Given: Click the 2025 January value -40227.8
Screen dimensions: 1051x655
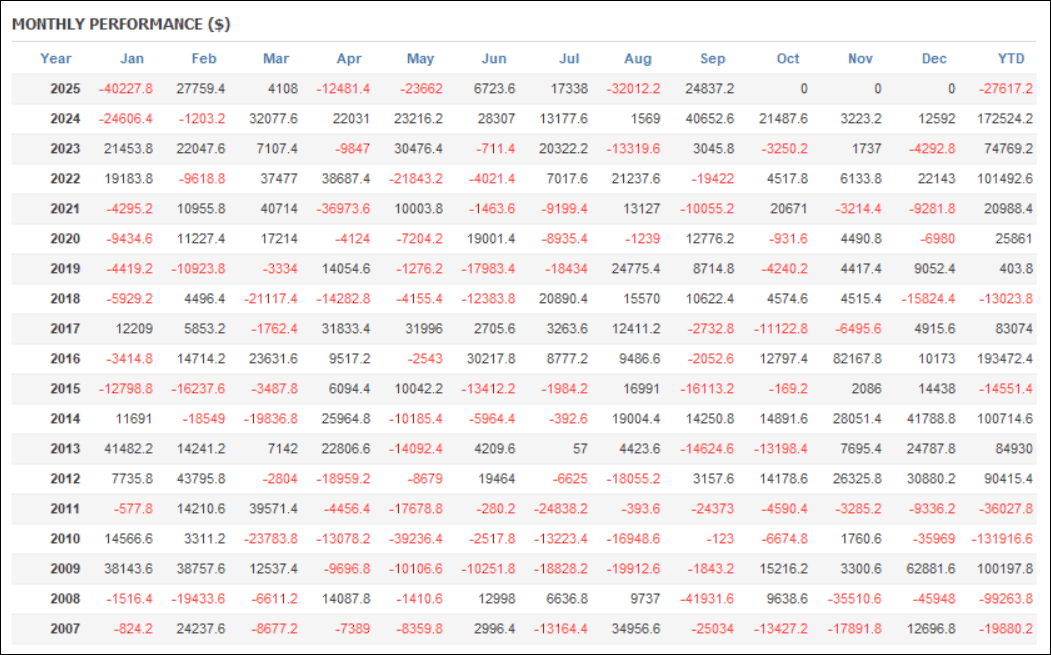Looking at the screenshot, I should tap(126, 89).
